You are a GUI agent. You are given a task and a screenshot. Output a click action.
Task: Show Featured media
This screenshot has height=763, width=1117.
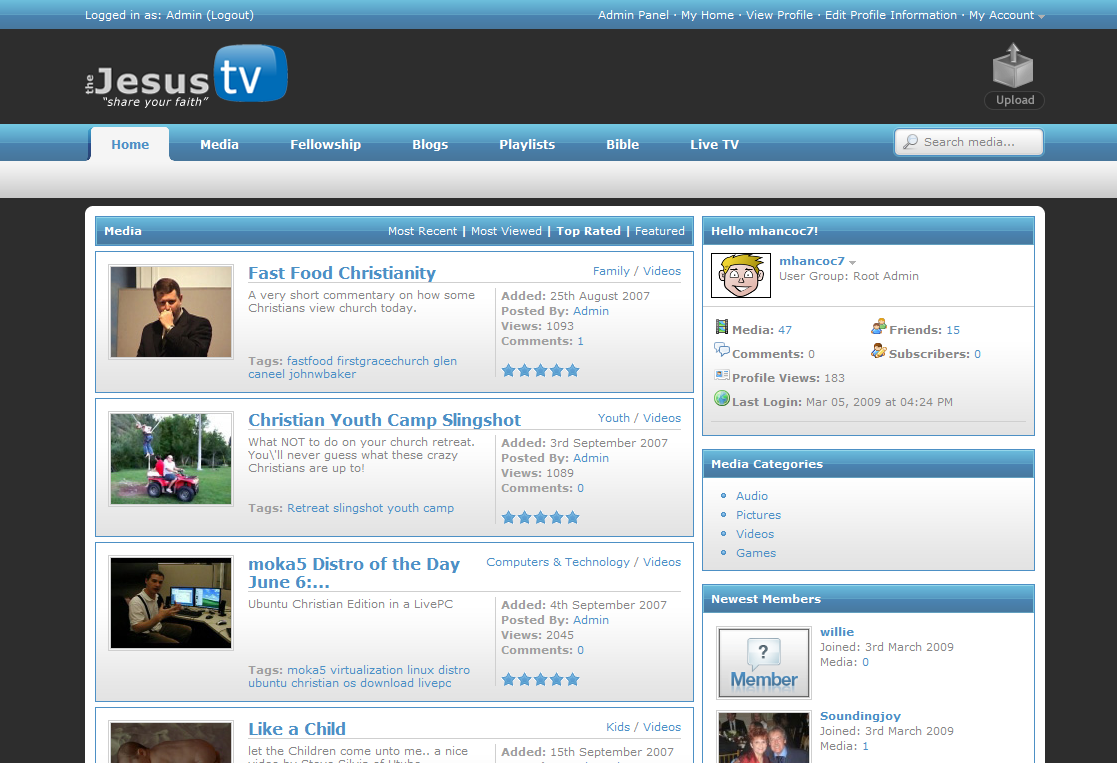coord(660,231)
